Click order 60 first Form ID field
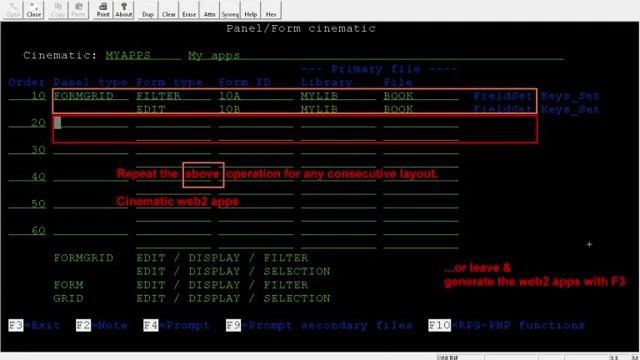This screenshot has width=640, height=360. point(256,231)
